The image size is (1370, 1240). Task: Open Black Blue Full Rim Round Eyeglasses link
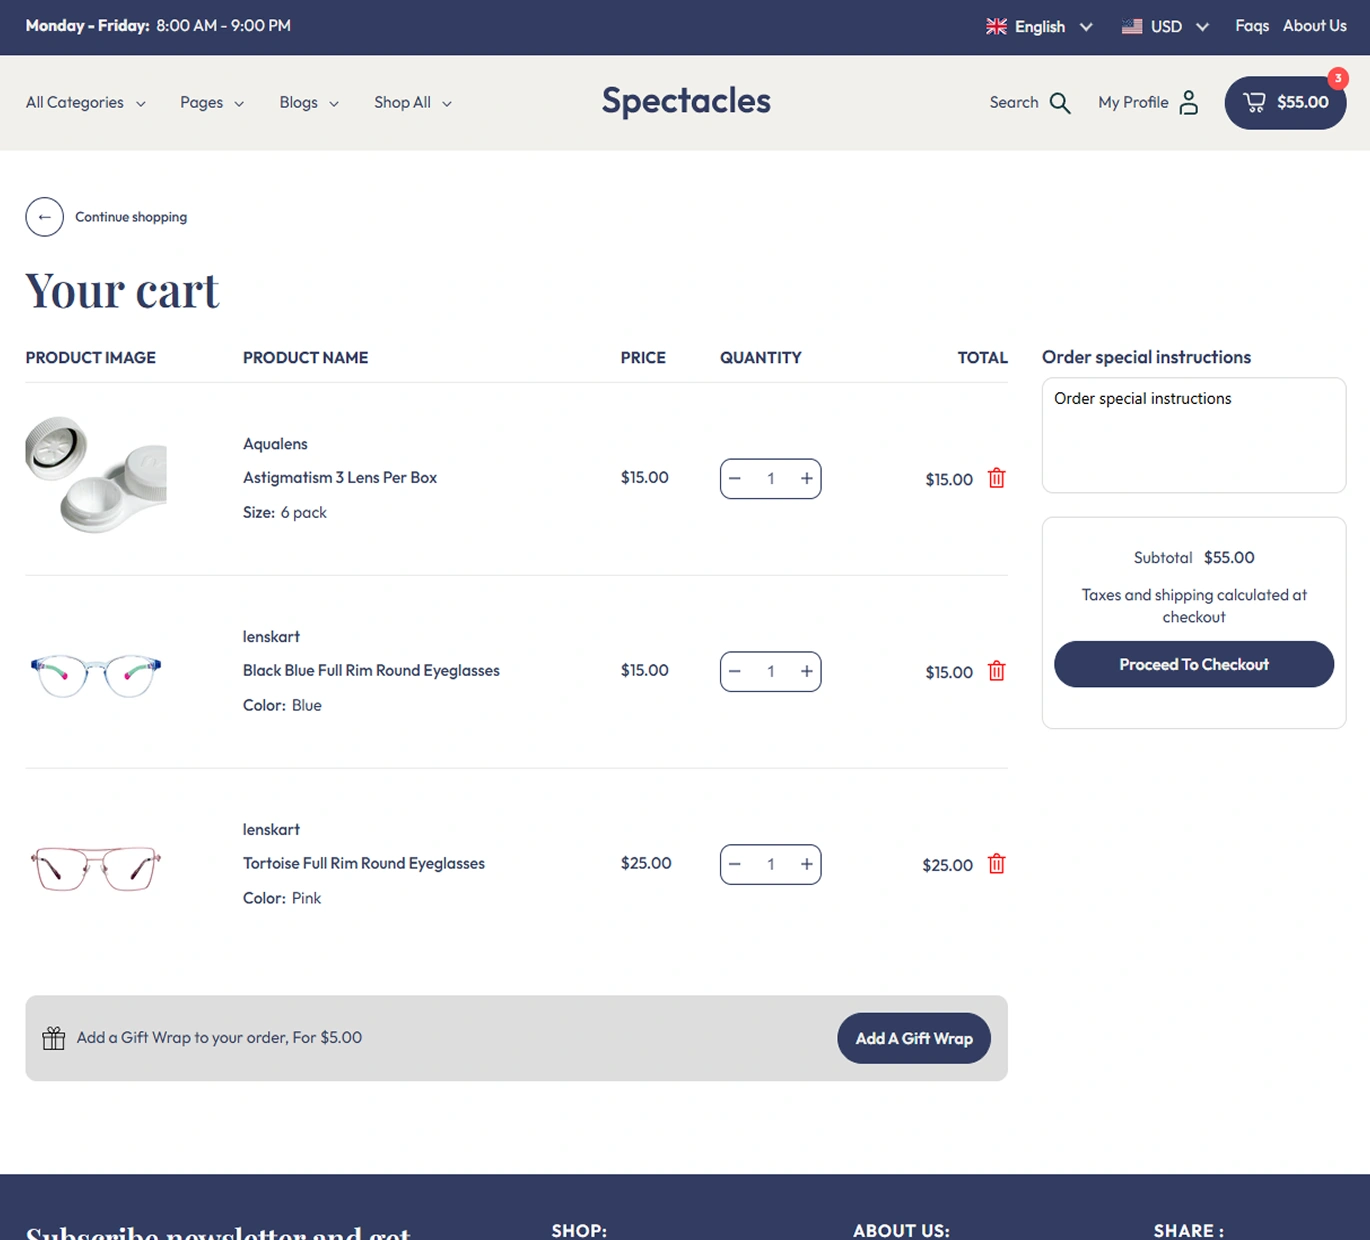[x=371, y=671]
